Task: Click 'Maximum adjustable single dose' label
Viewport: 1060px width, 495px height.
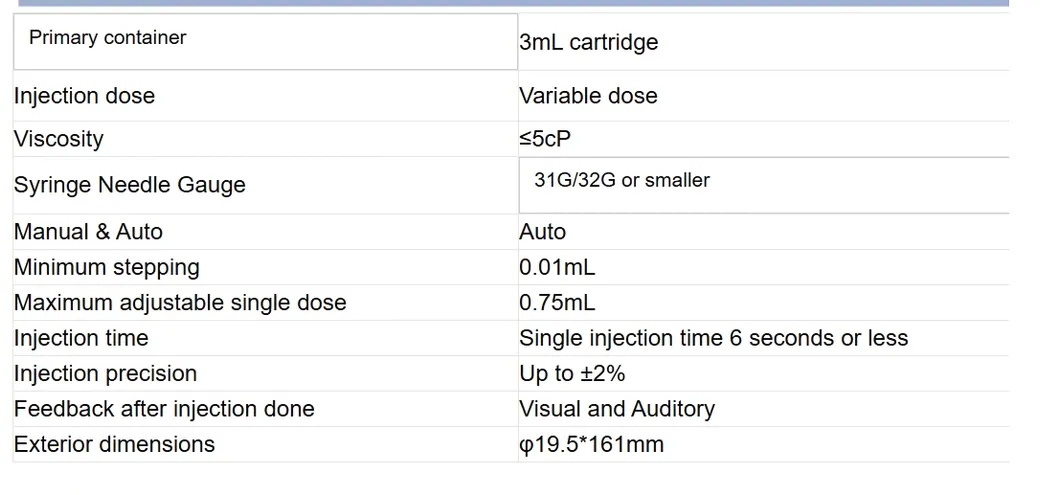Action: [x=180, y=303]
